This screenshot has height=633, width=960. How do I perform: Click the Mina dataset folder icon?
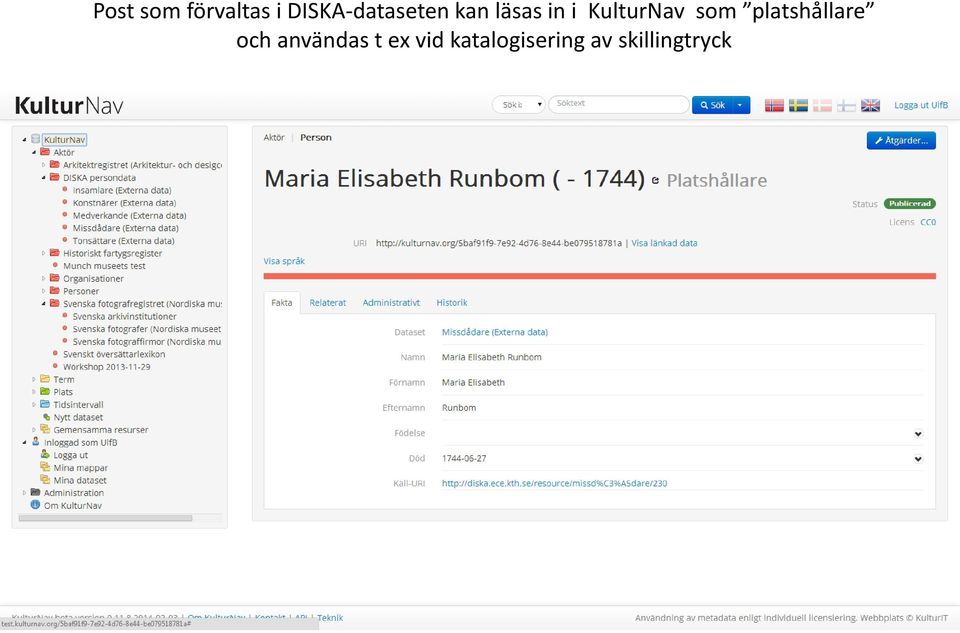tap(45, 479)
